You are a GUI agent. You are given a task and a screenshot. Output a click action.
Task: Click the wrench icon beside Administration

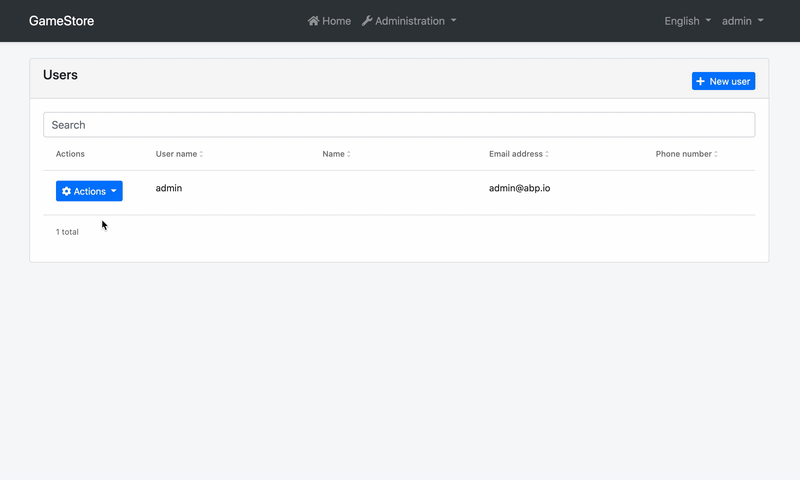click(x=367, y=21)
